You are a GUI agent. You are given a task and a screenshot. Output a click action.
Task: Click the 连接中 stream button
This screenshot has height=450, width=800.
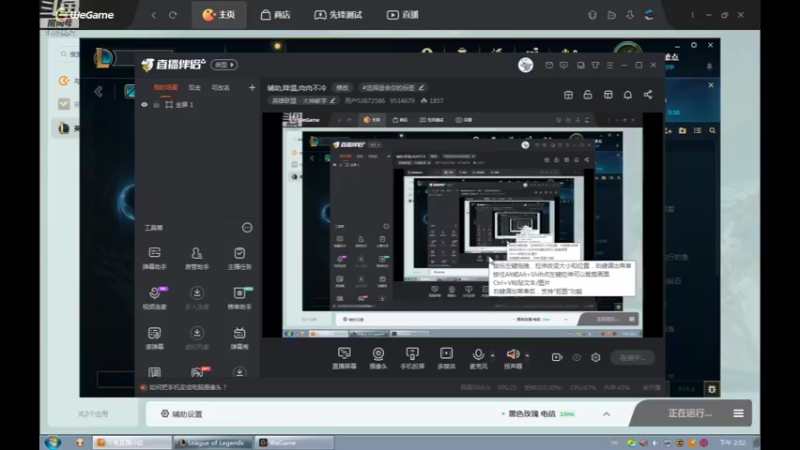click(x=633, y=358)
